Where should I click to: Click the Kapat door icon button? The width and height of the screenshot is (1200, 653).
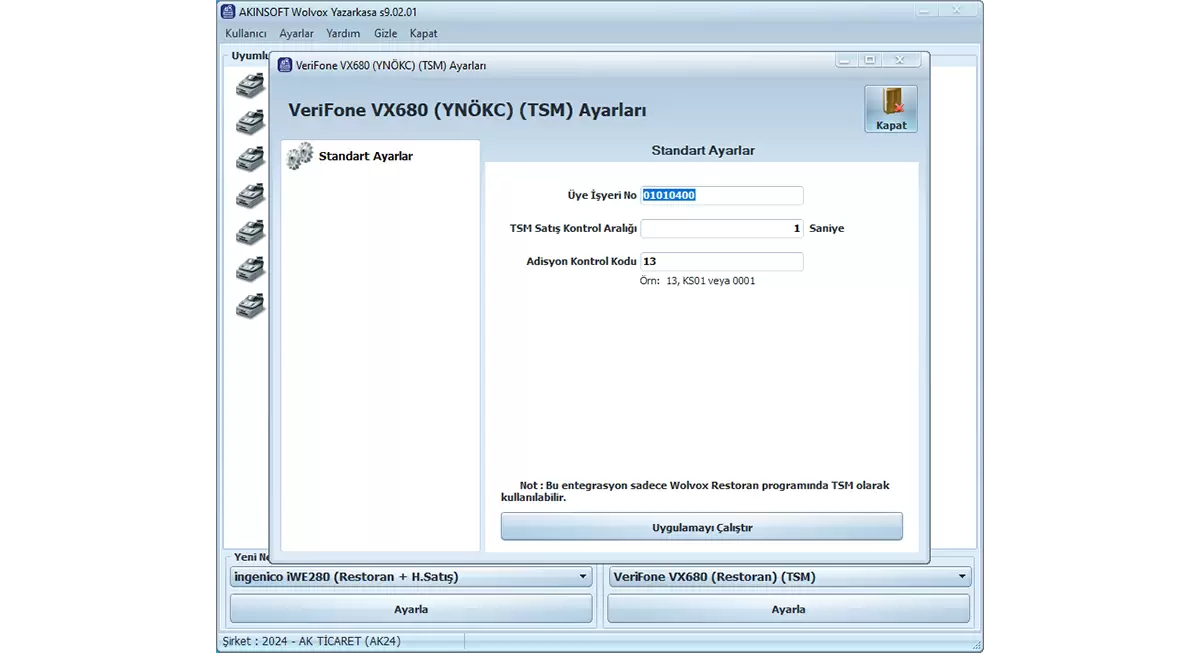coord(890,108)
